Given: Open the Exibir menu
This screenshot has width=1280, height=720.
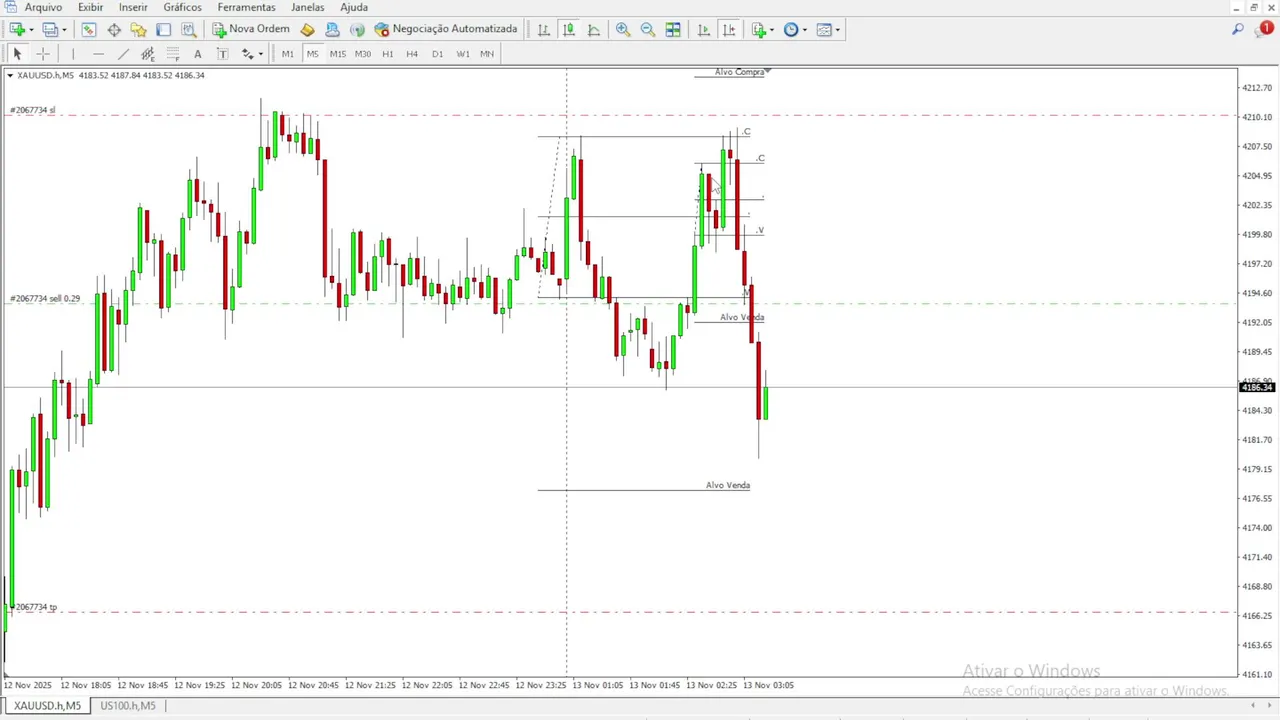Looking at the screenshot, I should (90, 7).
